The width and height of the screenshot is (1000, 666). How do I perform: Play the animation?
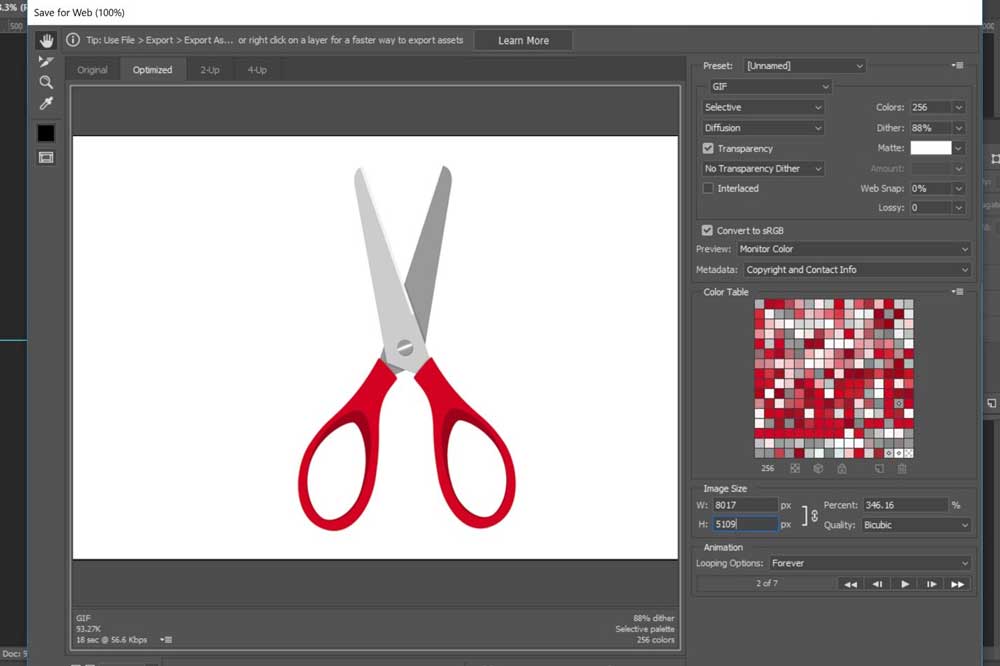[905, 584]
